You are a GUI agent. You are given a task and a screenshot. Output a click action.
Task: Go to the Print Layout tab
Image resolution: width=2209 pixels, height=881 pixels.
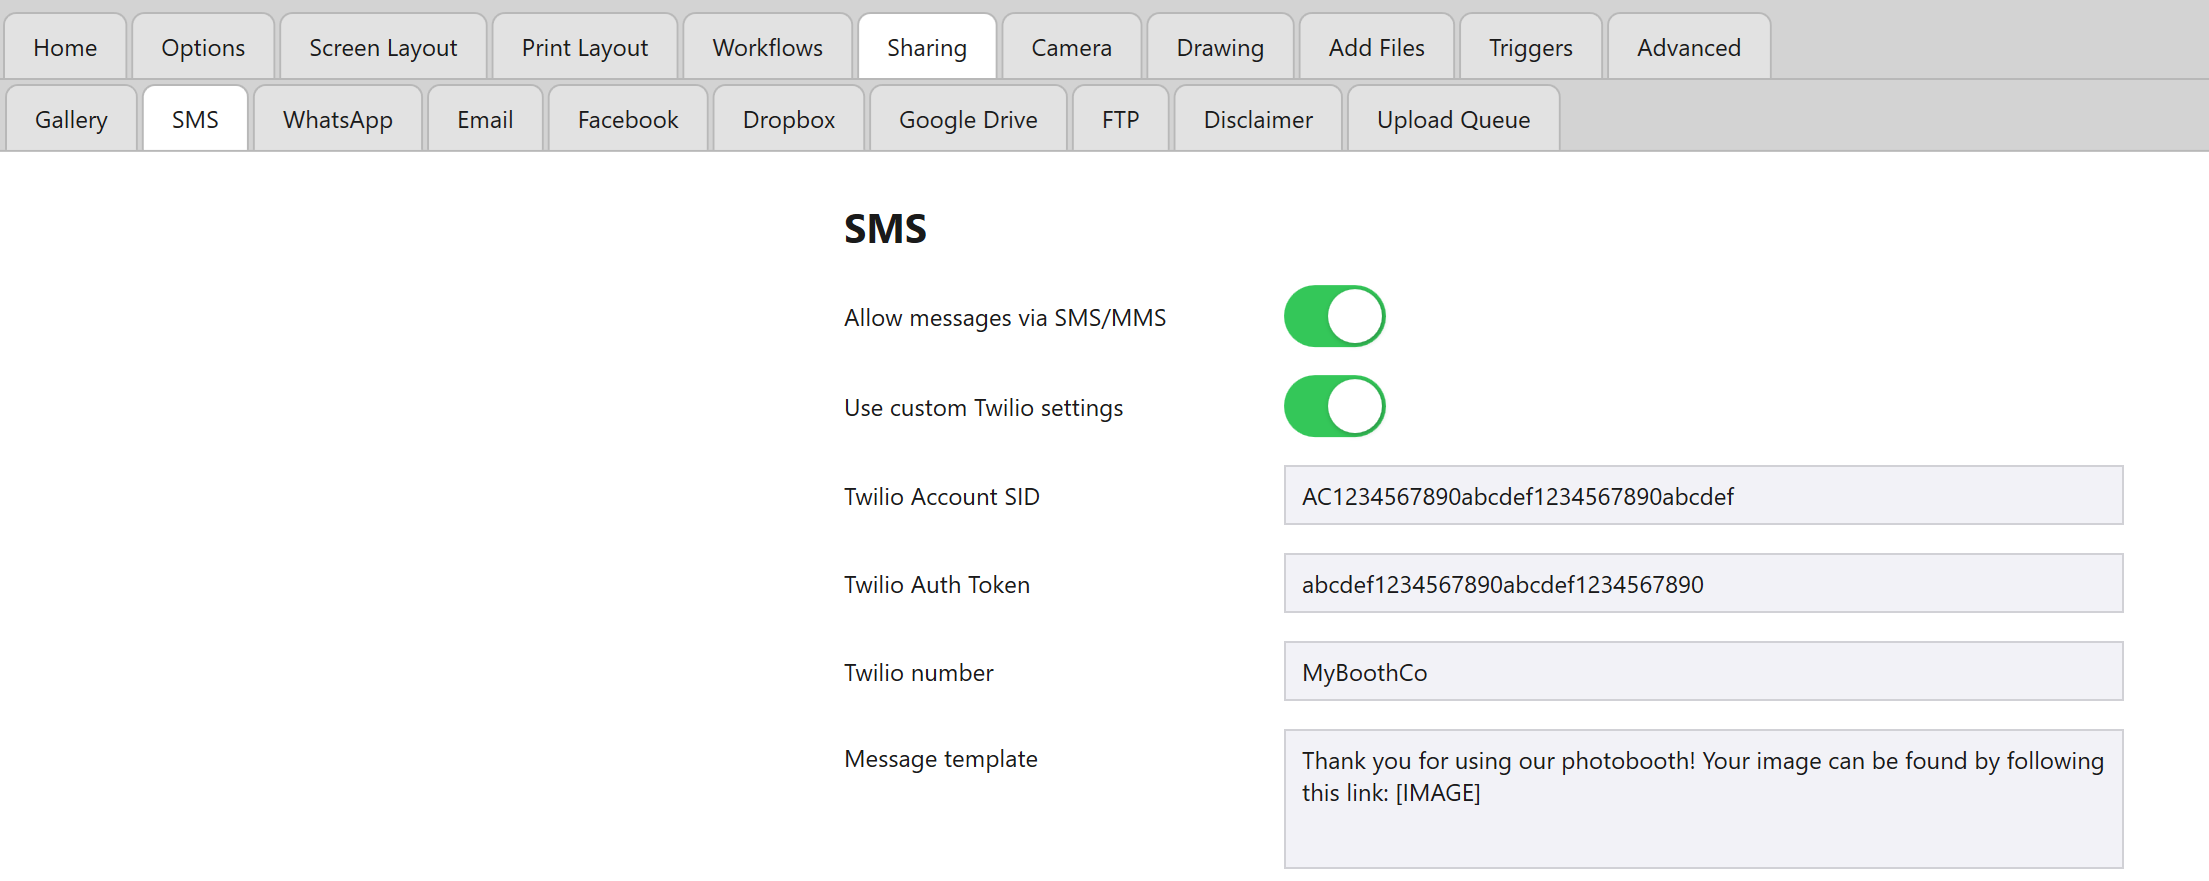click(585, 47)
